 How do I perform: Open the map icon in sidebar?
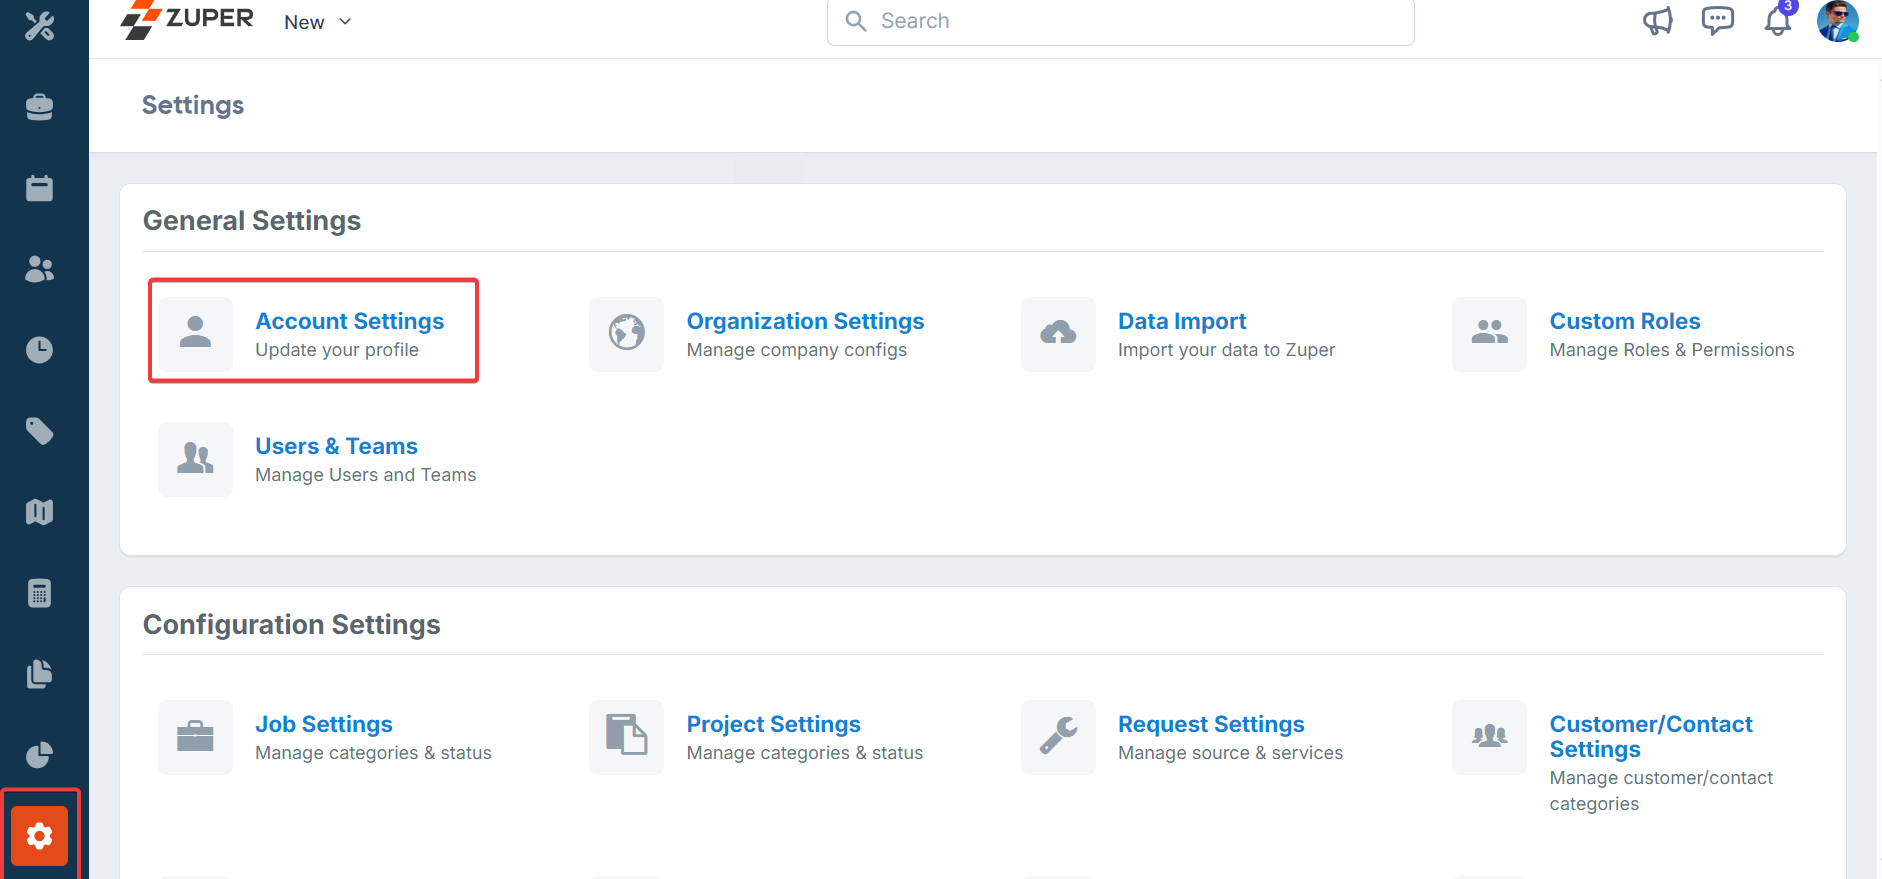point(39,512)
